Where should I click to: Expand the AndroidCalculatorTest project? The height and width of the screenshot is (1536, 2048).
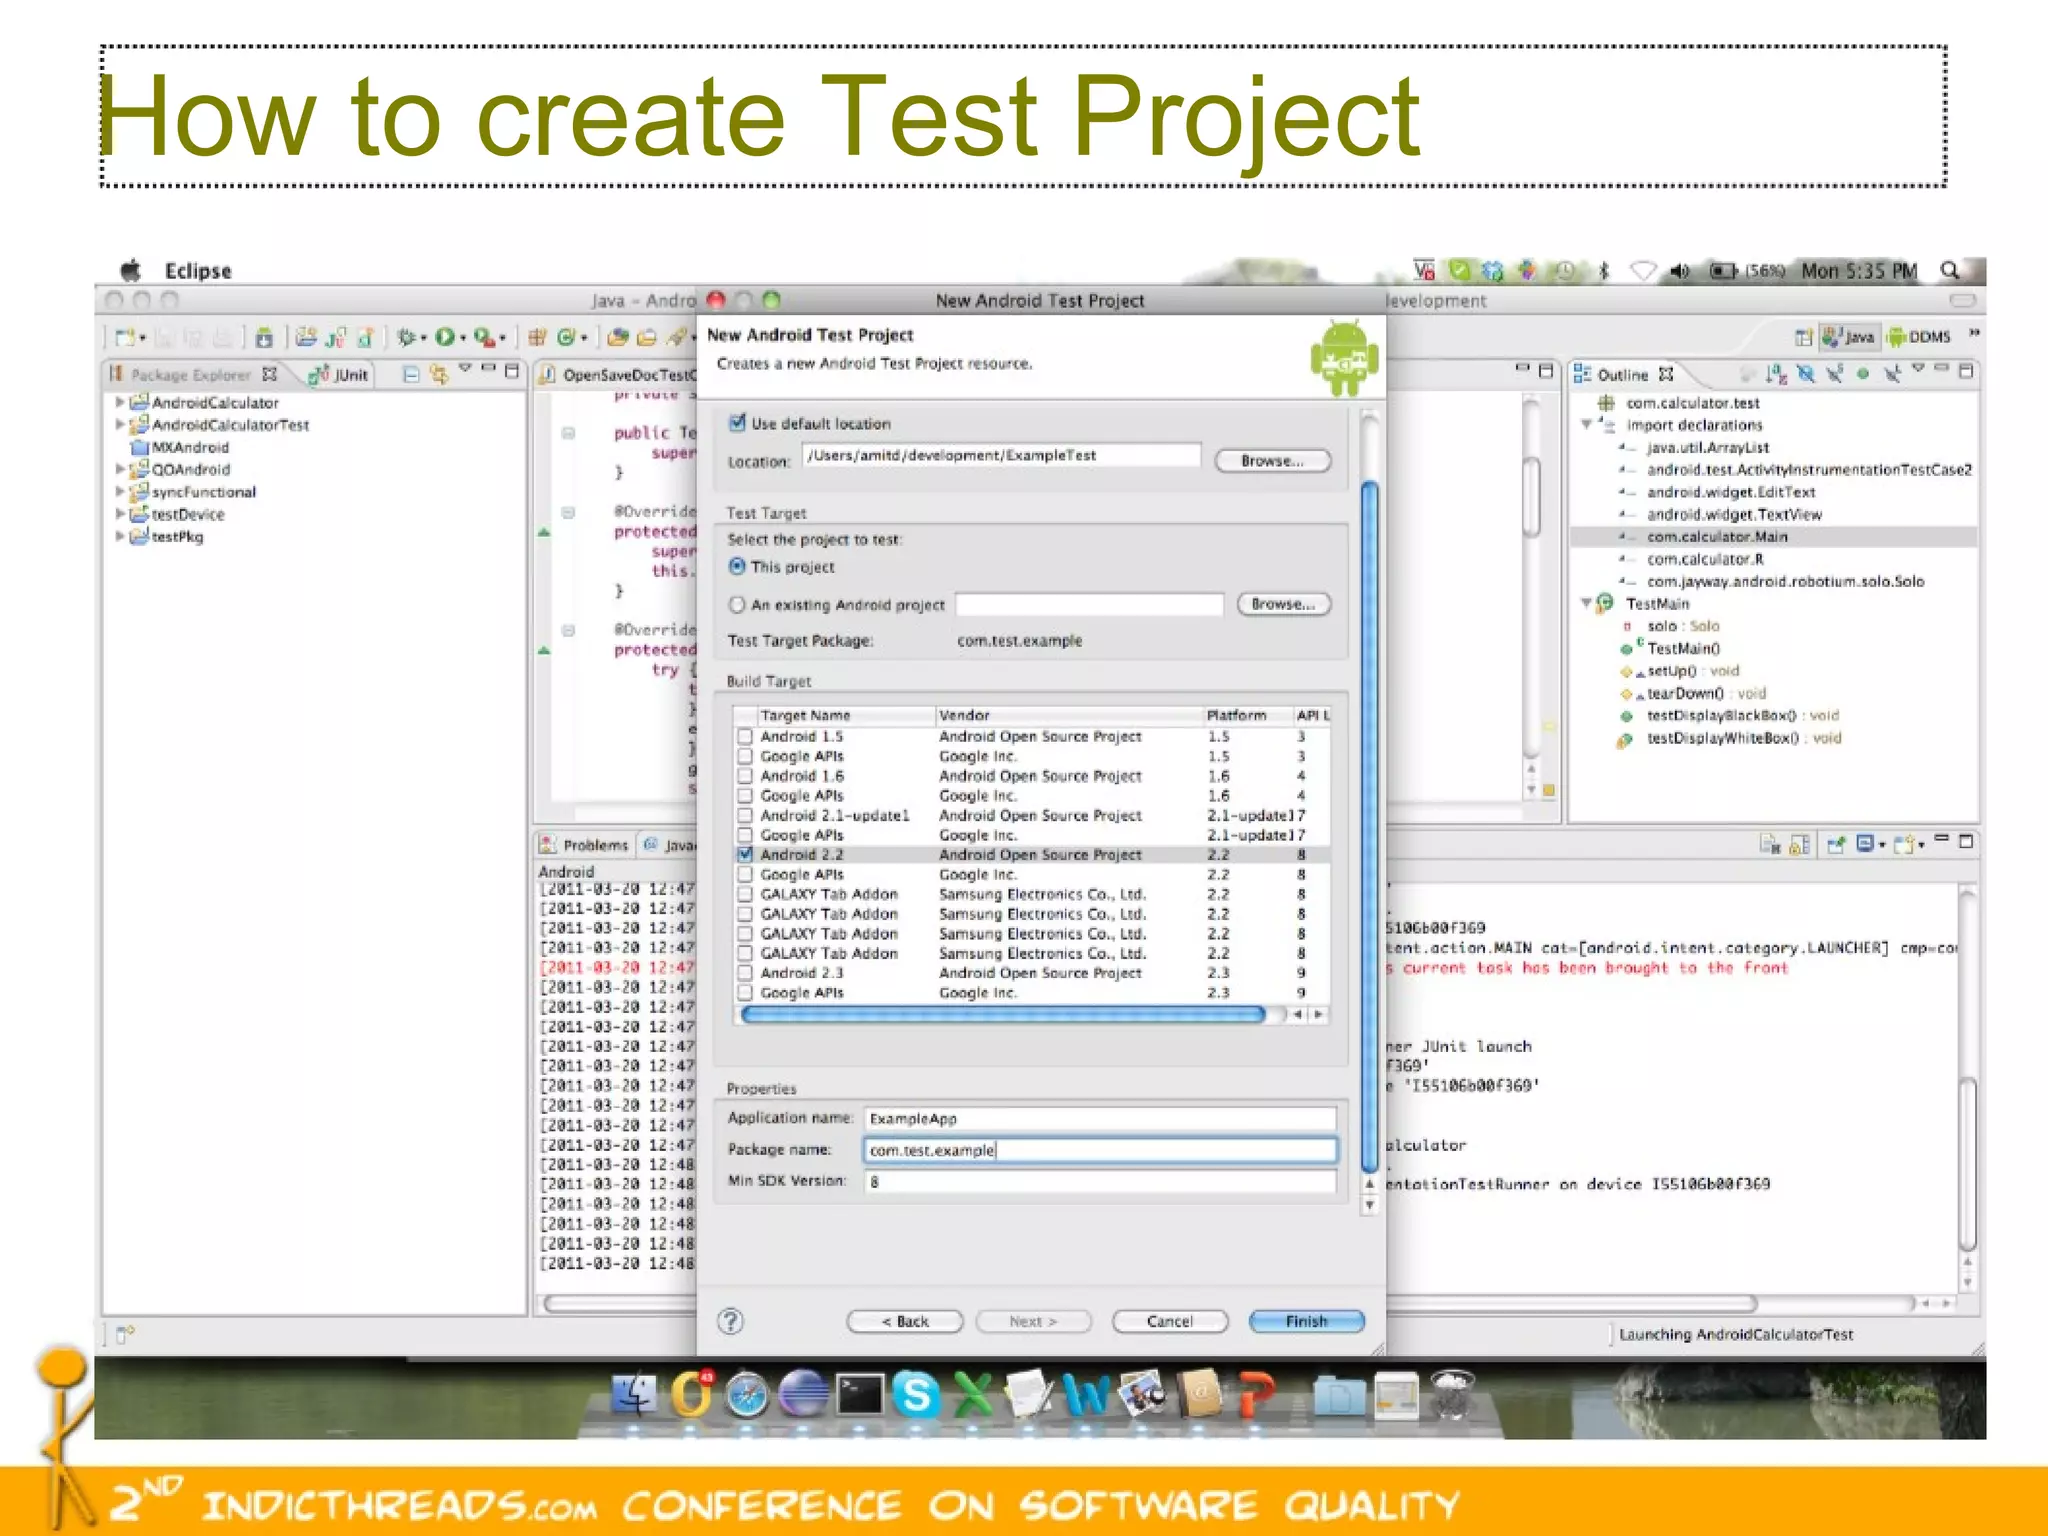click(x=120, y=425)
